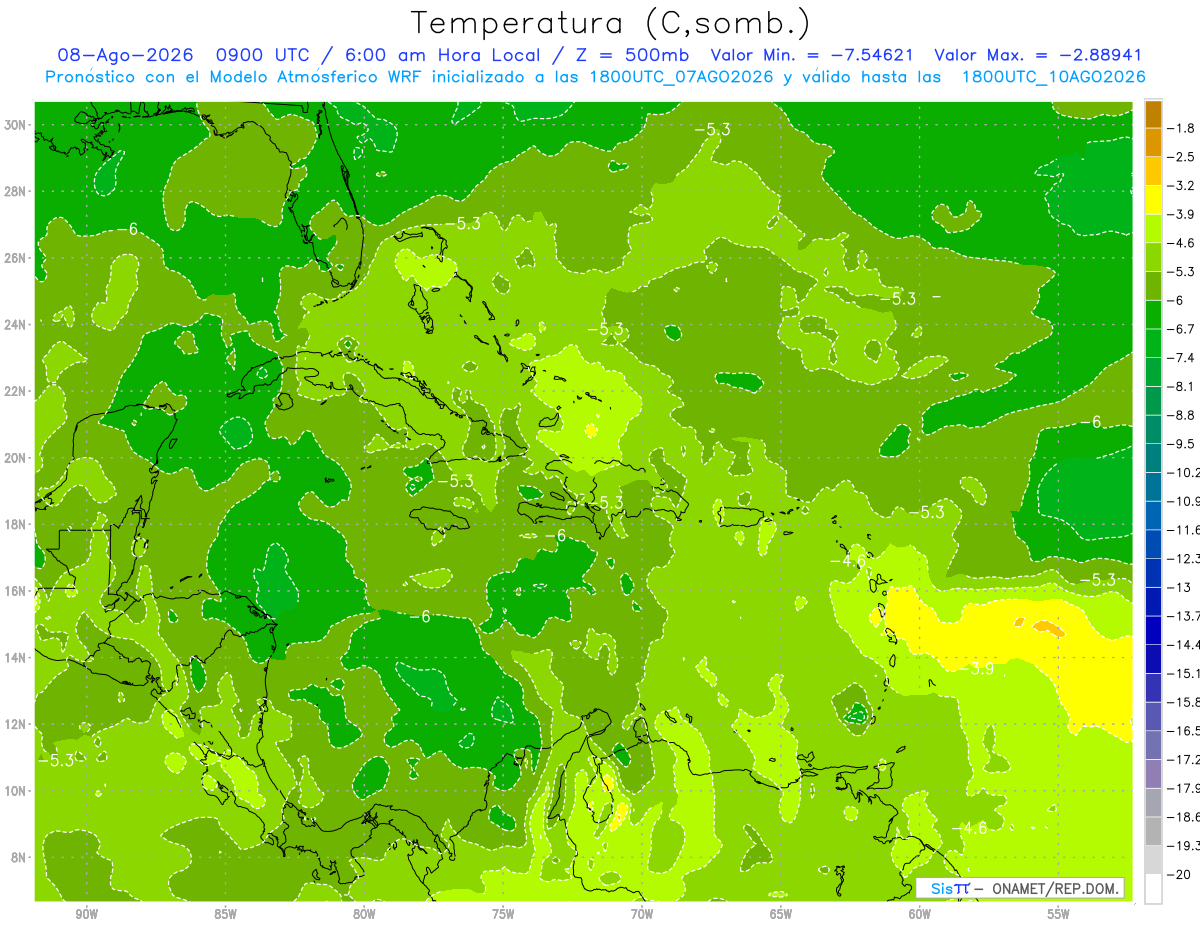Click the 8N latitude axis label
Image resolution: width=1200 pixels, height=927 pixels.
coord(18,857)
